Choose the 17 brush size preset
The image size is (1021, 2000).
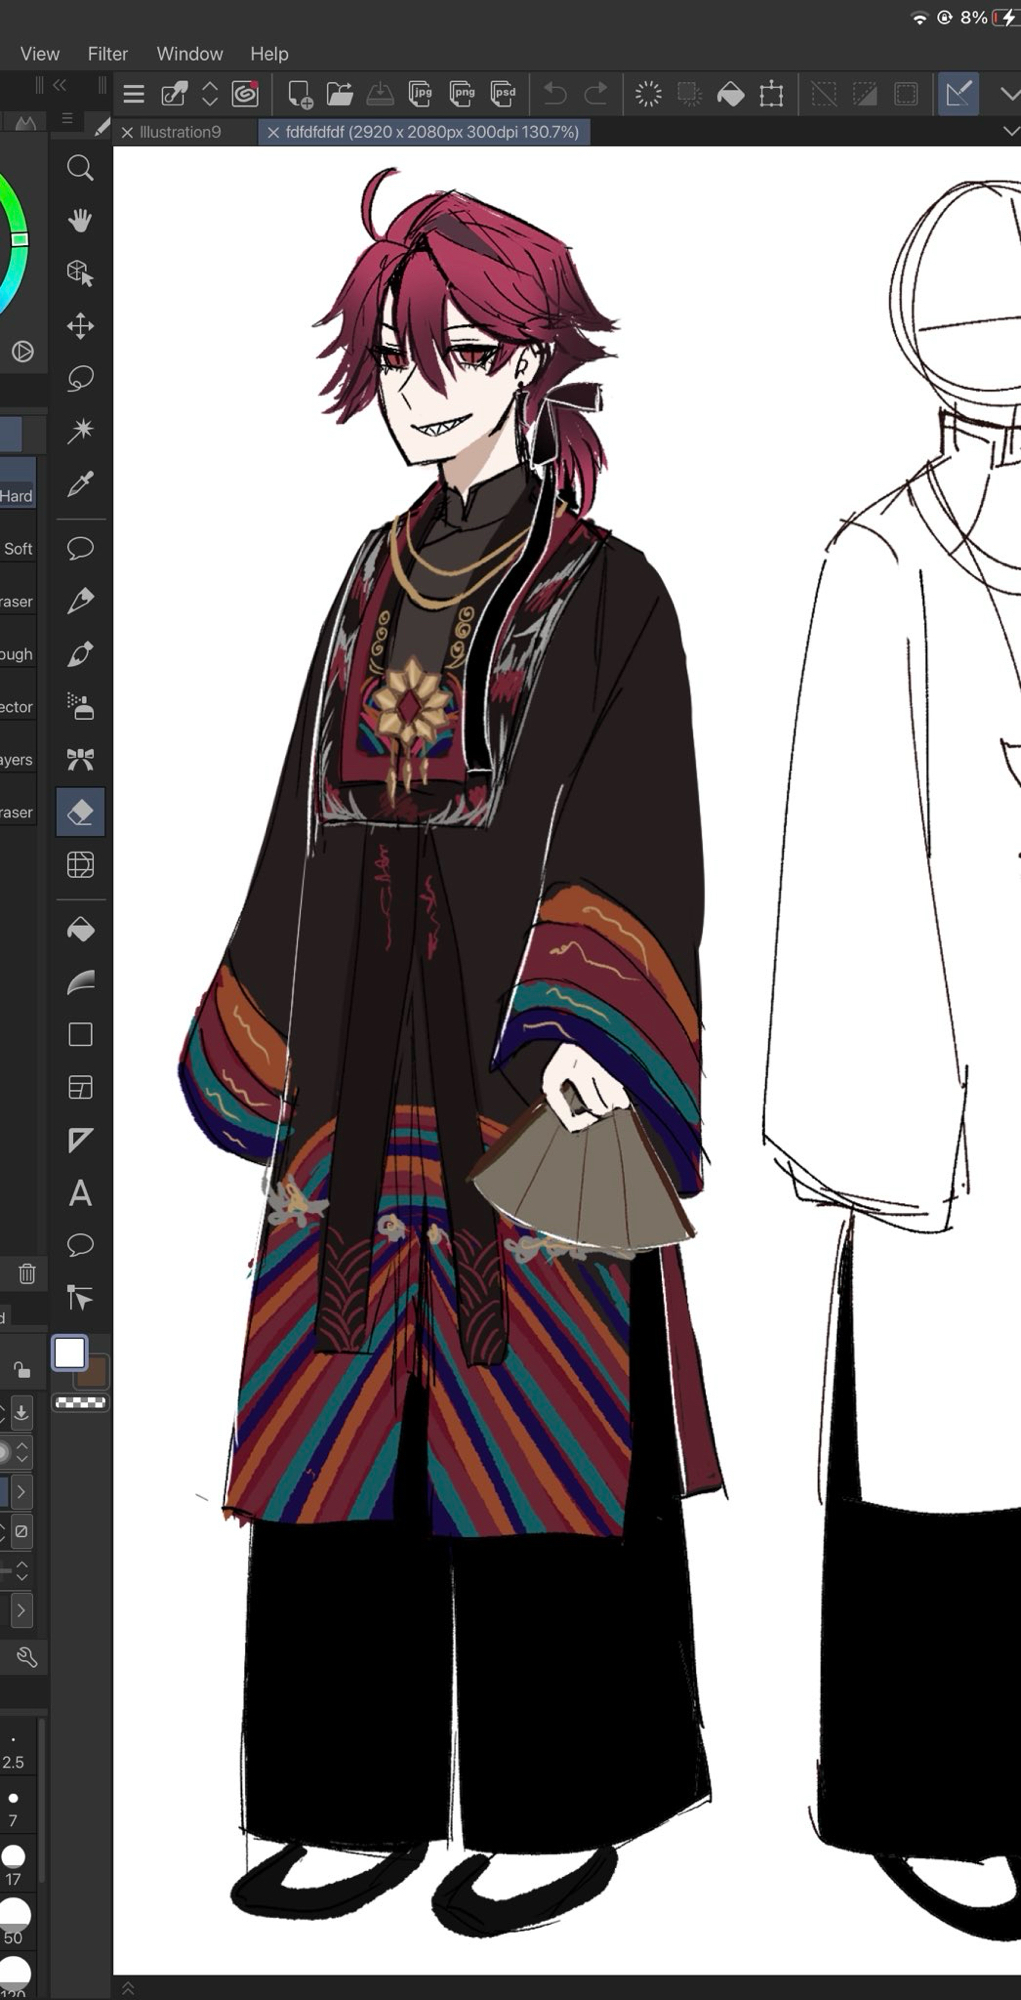click(x=13, y=1858)
